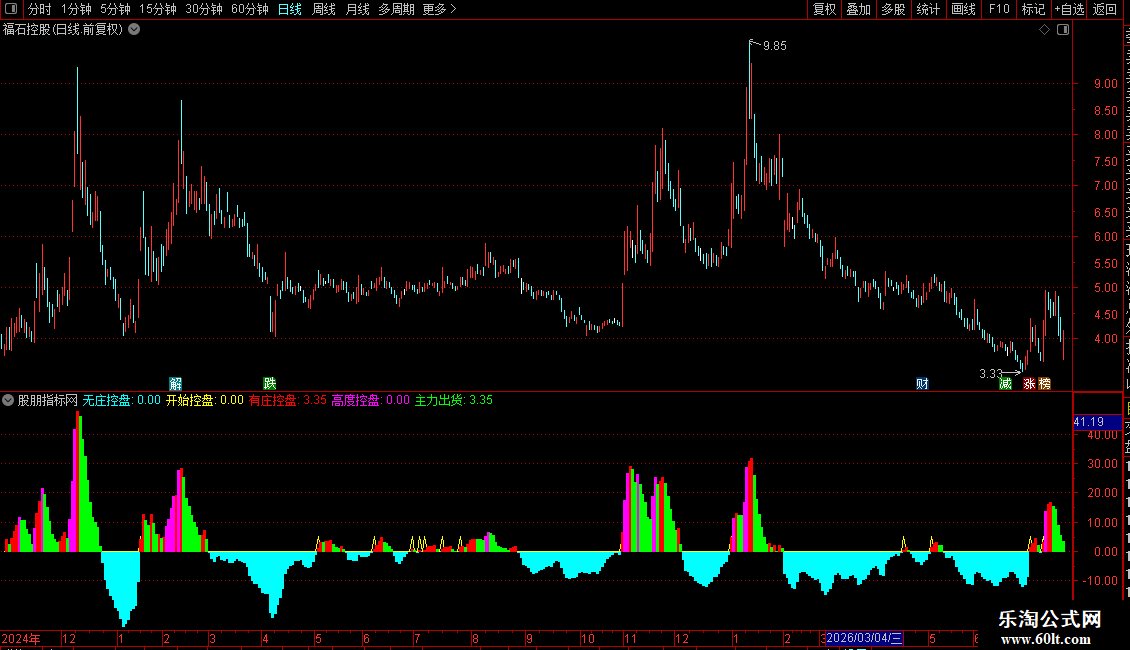Toggle the left sidebar panel icon
The width and height of the screenshot is (1130, 650).
tap(11, 9)
